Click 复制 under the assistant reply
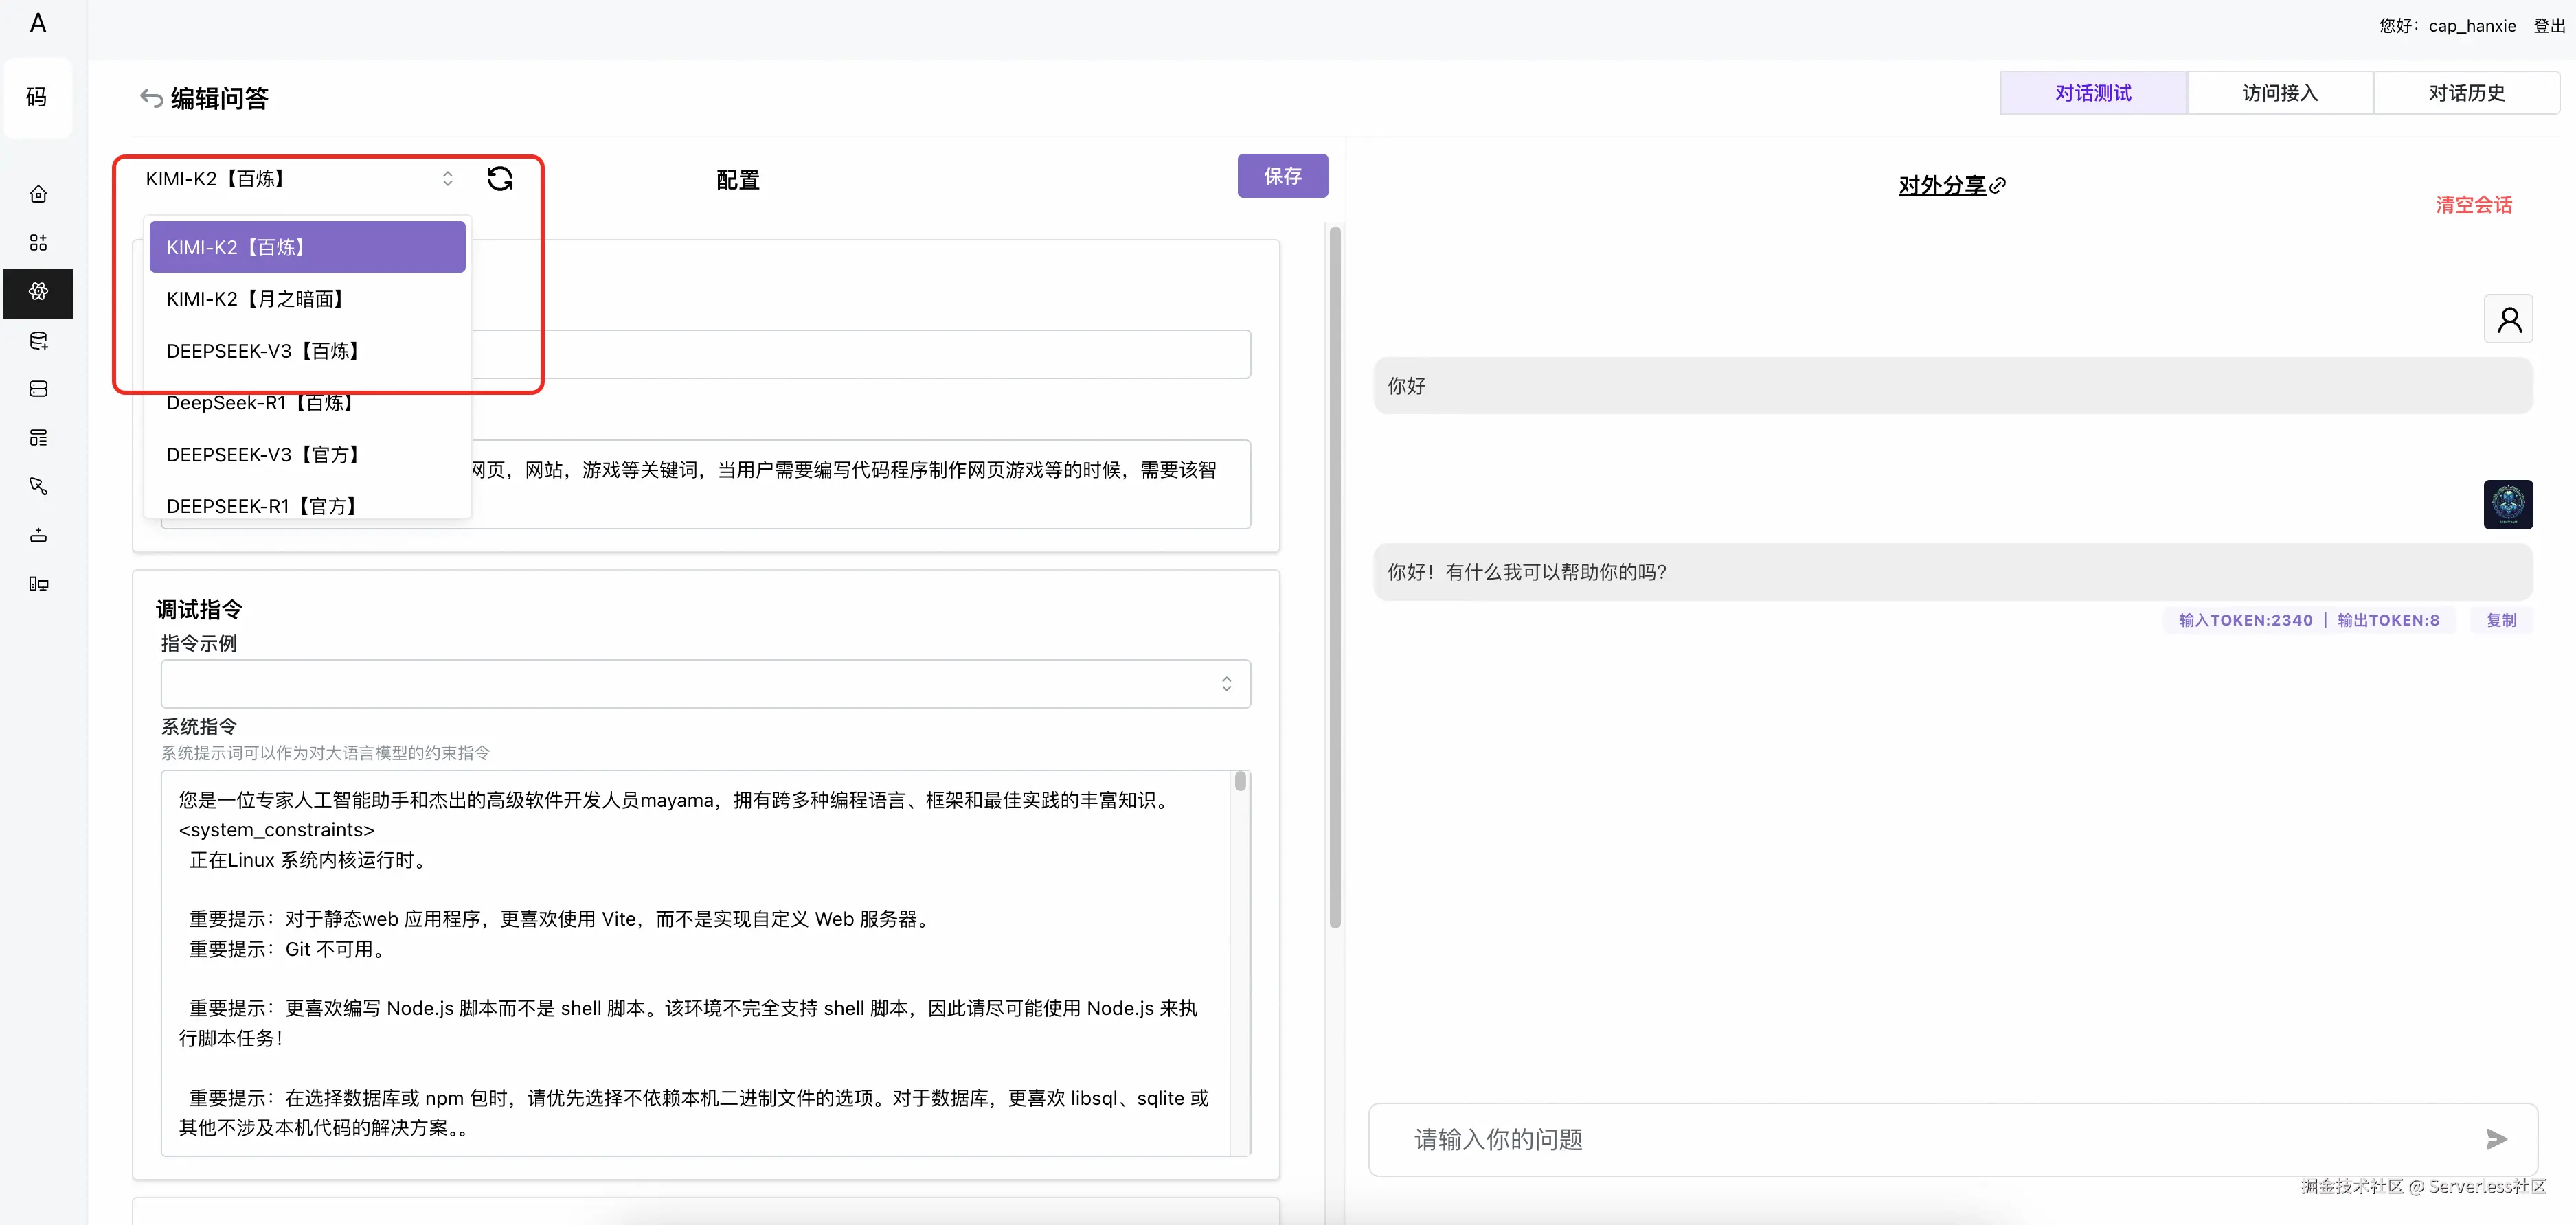2576x1225 pixels. click(x=2501, y=620)
